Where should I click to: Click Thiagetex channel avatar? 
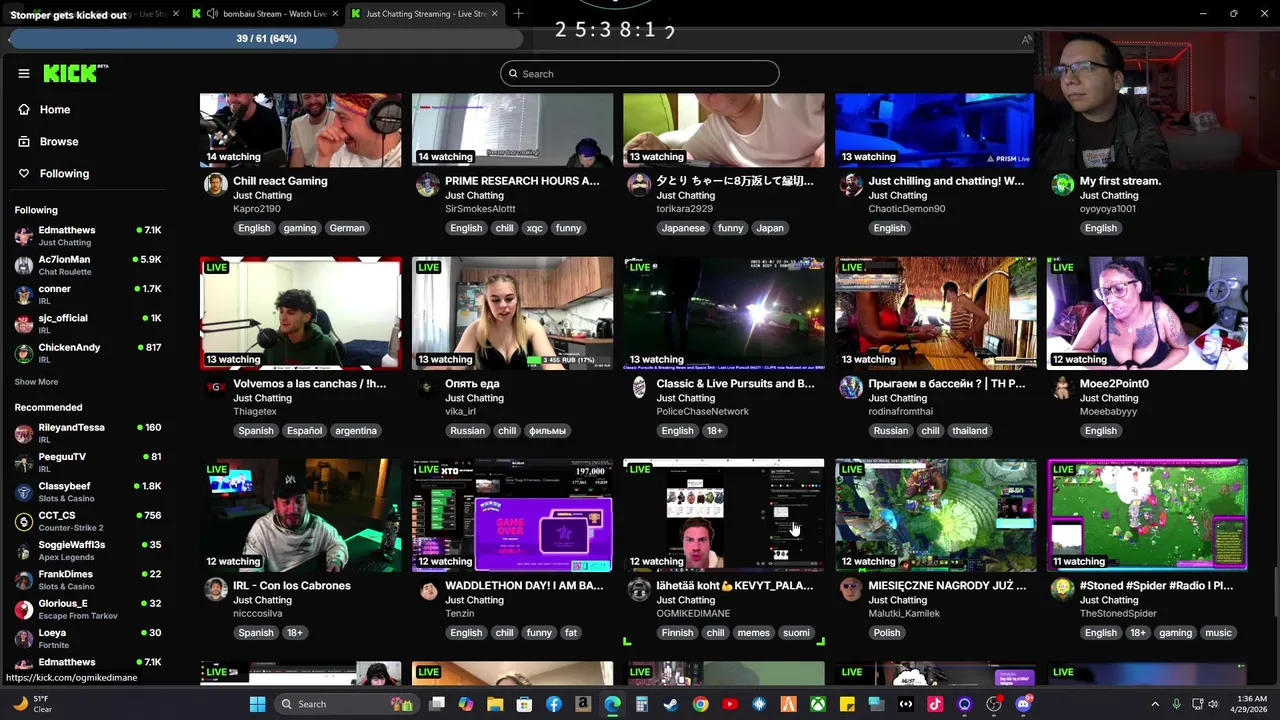pyautogui.click(x=215, y=387)
